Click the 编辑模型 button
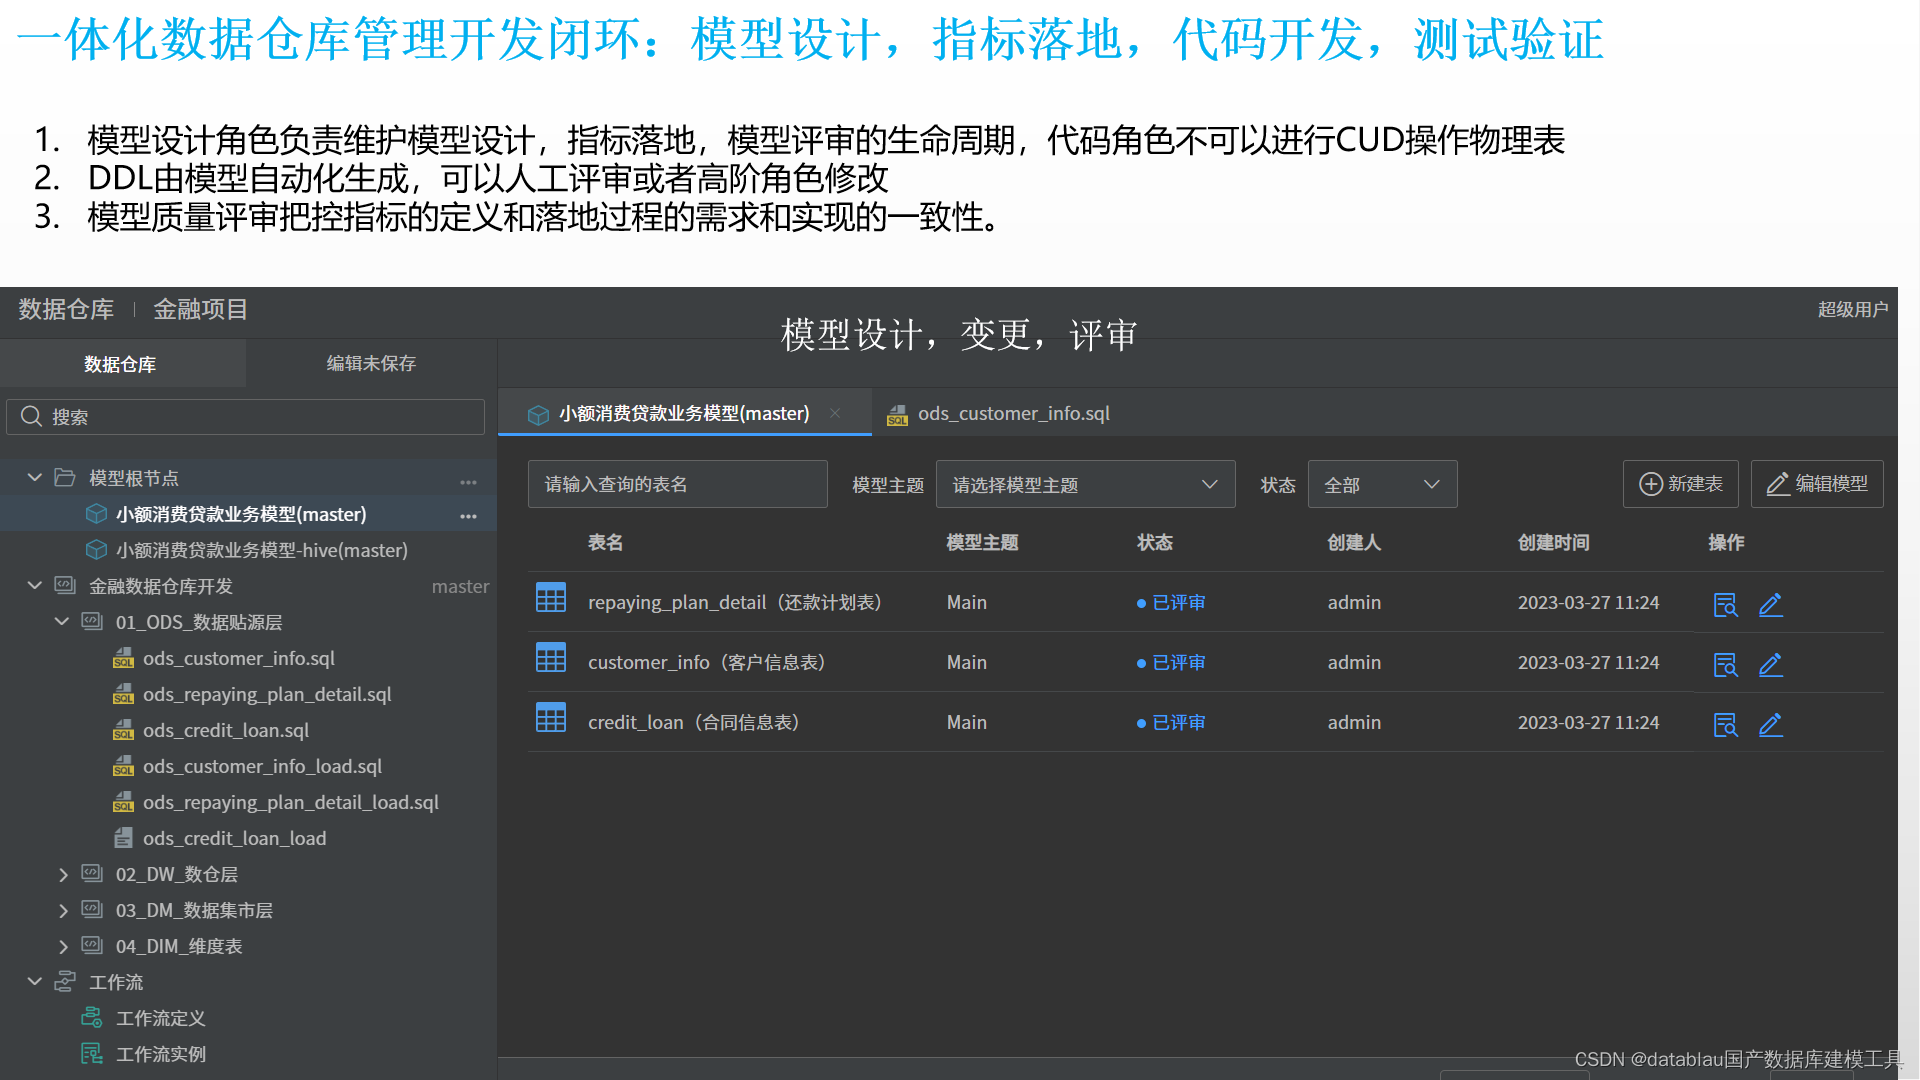Screen dimensions: 1920x1080 coord(1817,484)
